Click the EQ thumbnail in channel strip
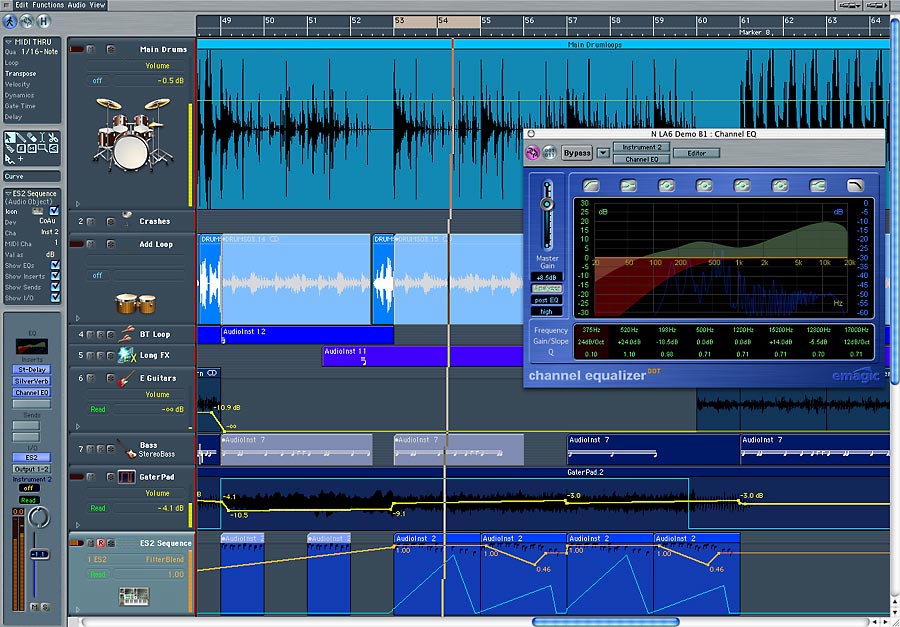Image resolution: width=900 pixels, height=627 pixels. coord(32,346)
